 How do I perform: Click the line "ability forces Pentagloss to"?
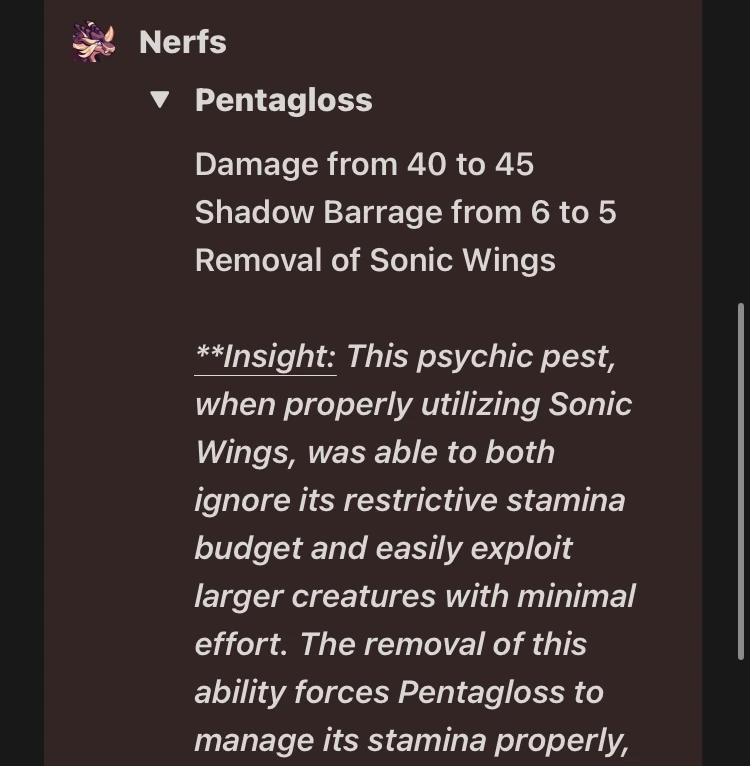pyautogui.click(x=398, y=692)
